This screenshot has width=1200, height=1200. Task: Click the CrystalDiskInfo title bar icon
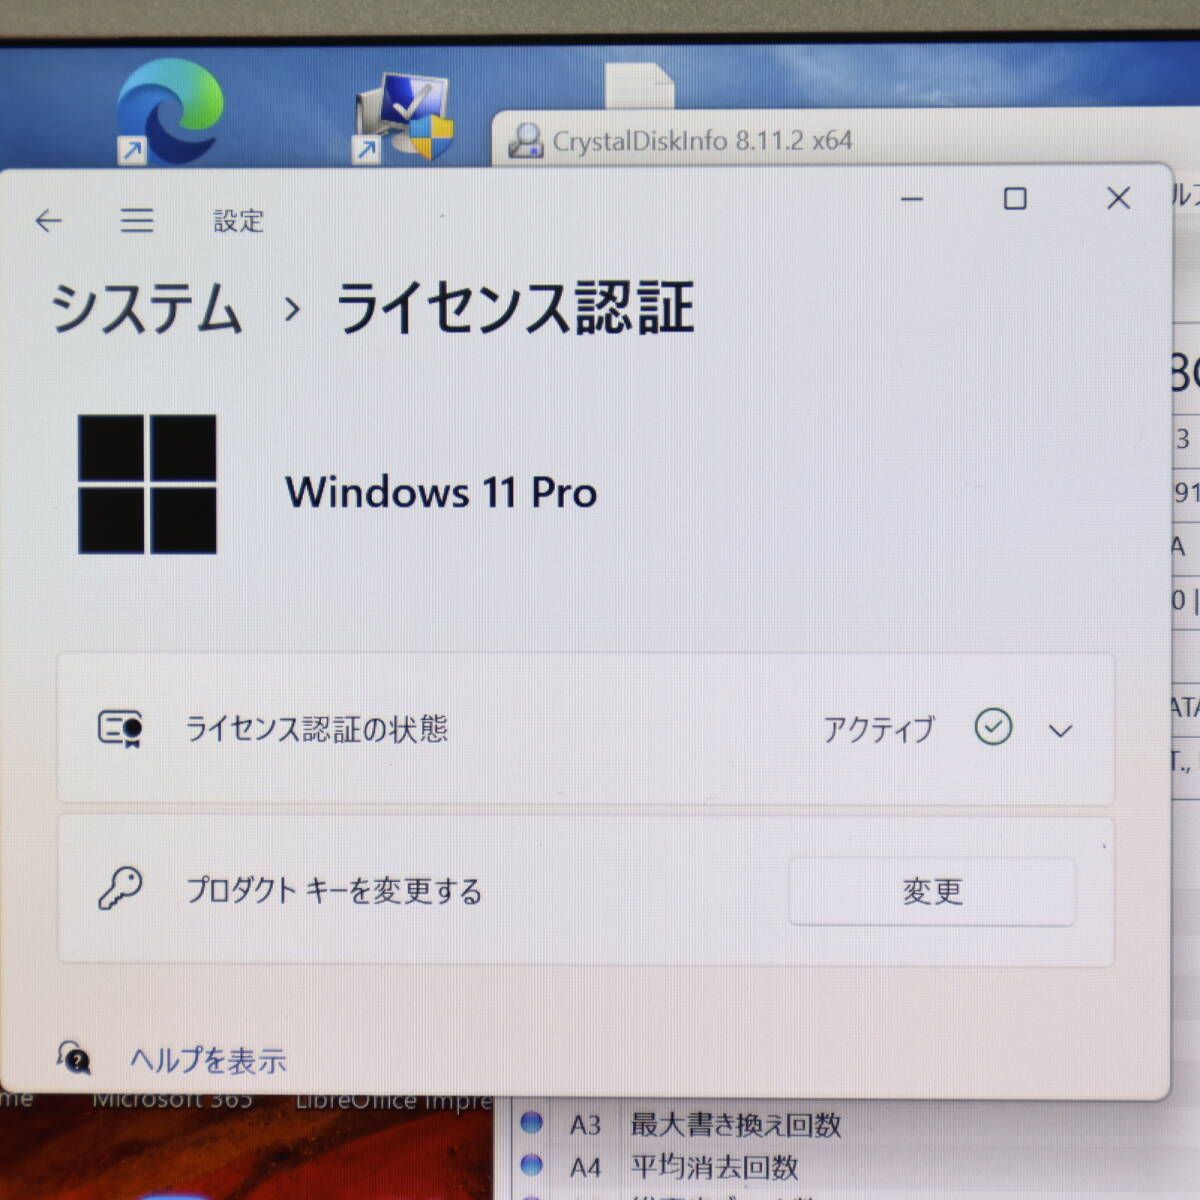point(525,141)
